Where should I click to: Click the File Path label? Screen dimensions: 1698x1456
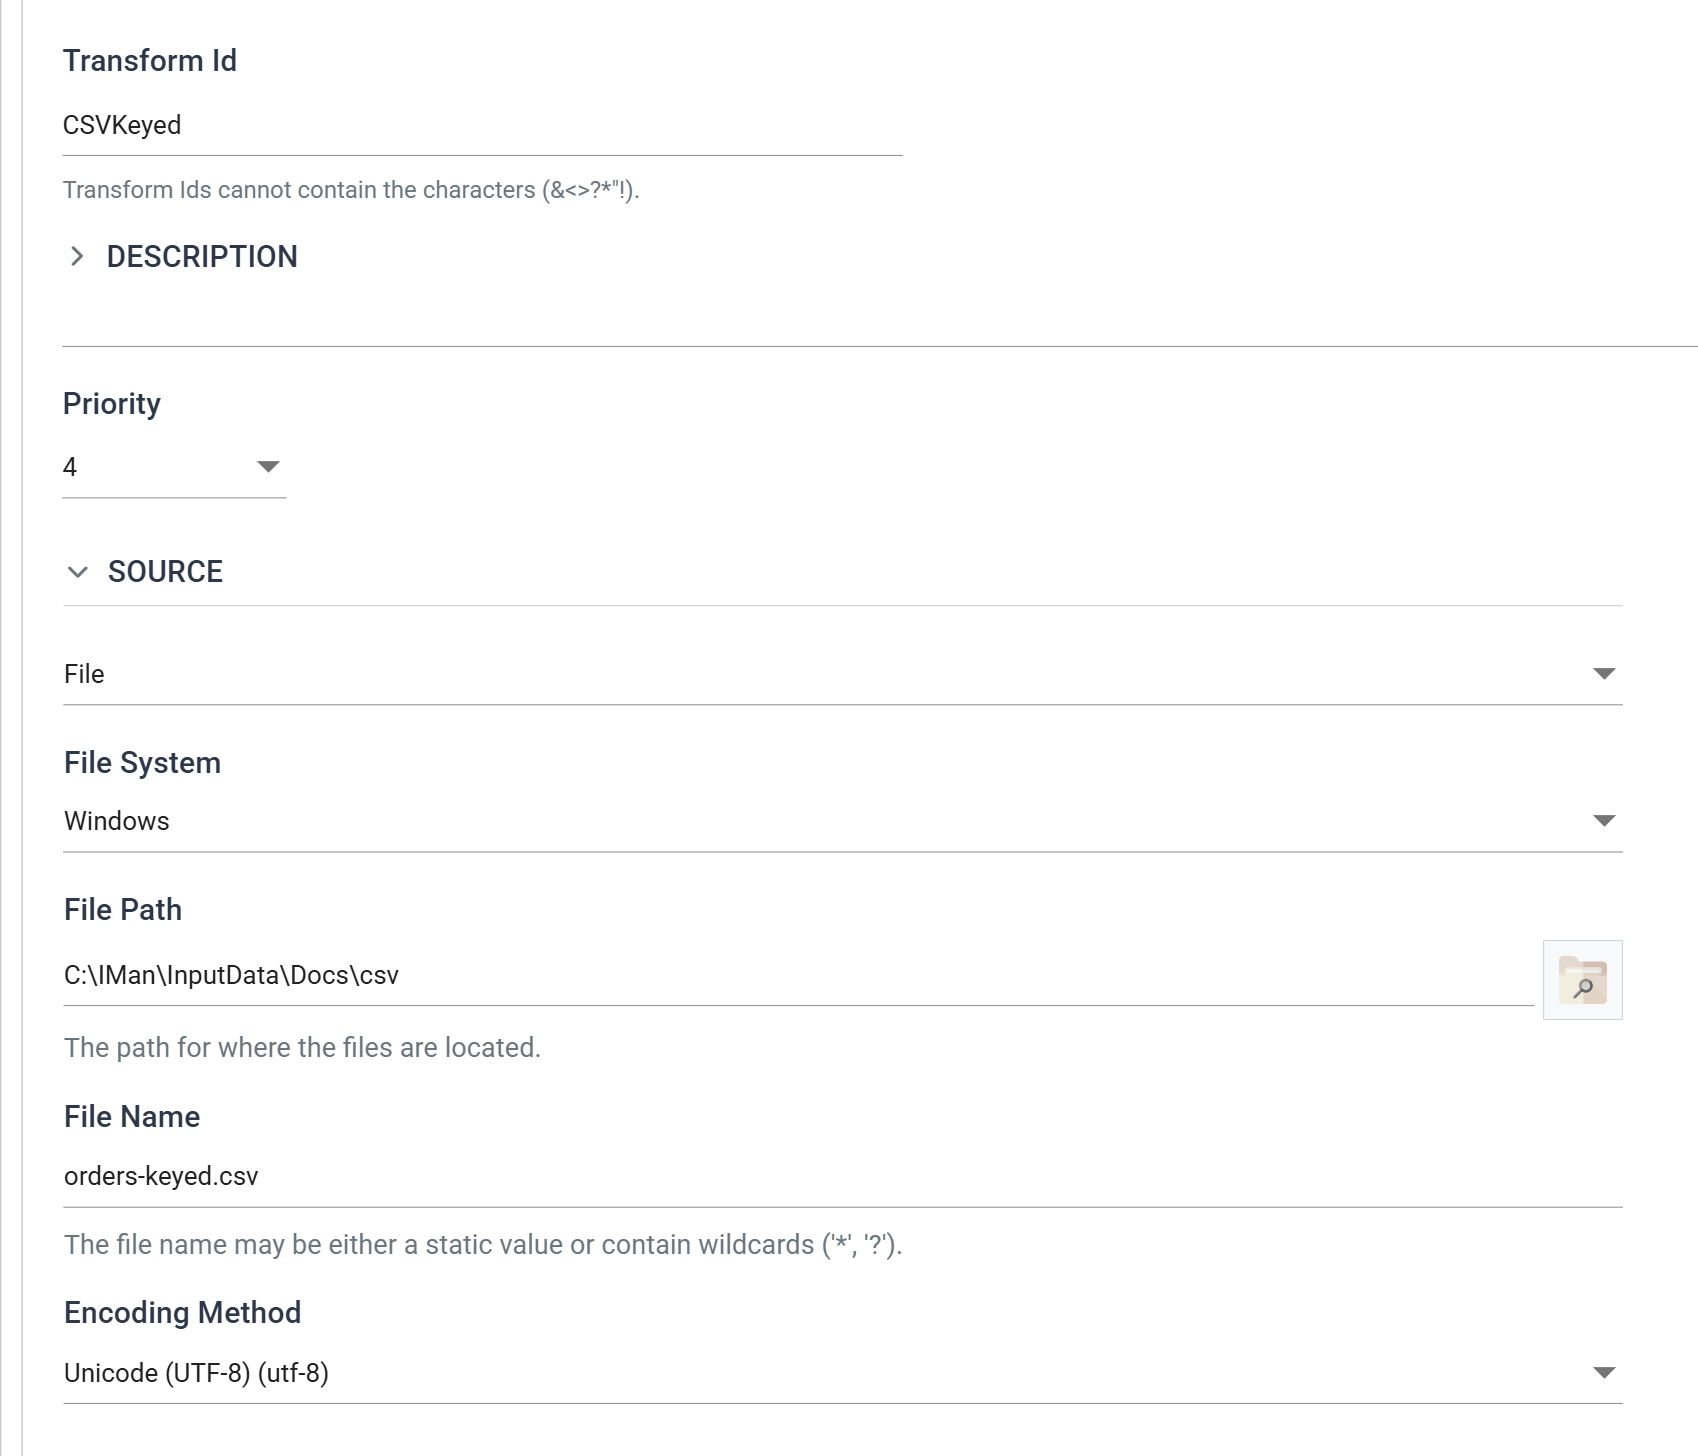click(x=123, y=910)
